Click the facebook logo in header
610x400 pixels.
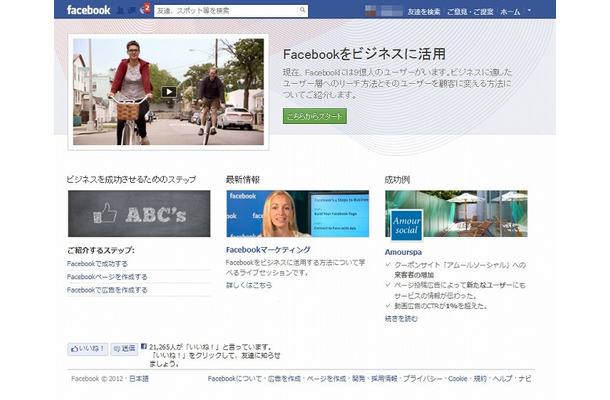click(x=88, y=10)
